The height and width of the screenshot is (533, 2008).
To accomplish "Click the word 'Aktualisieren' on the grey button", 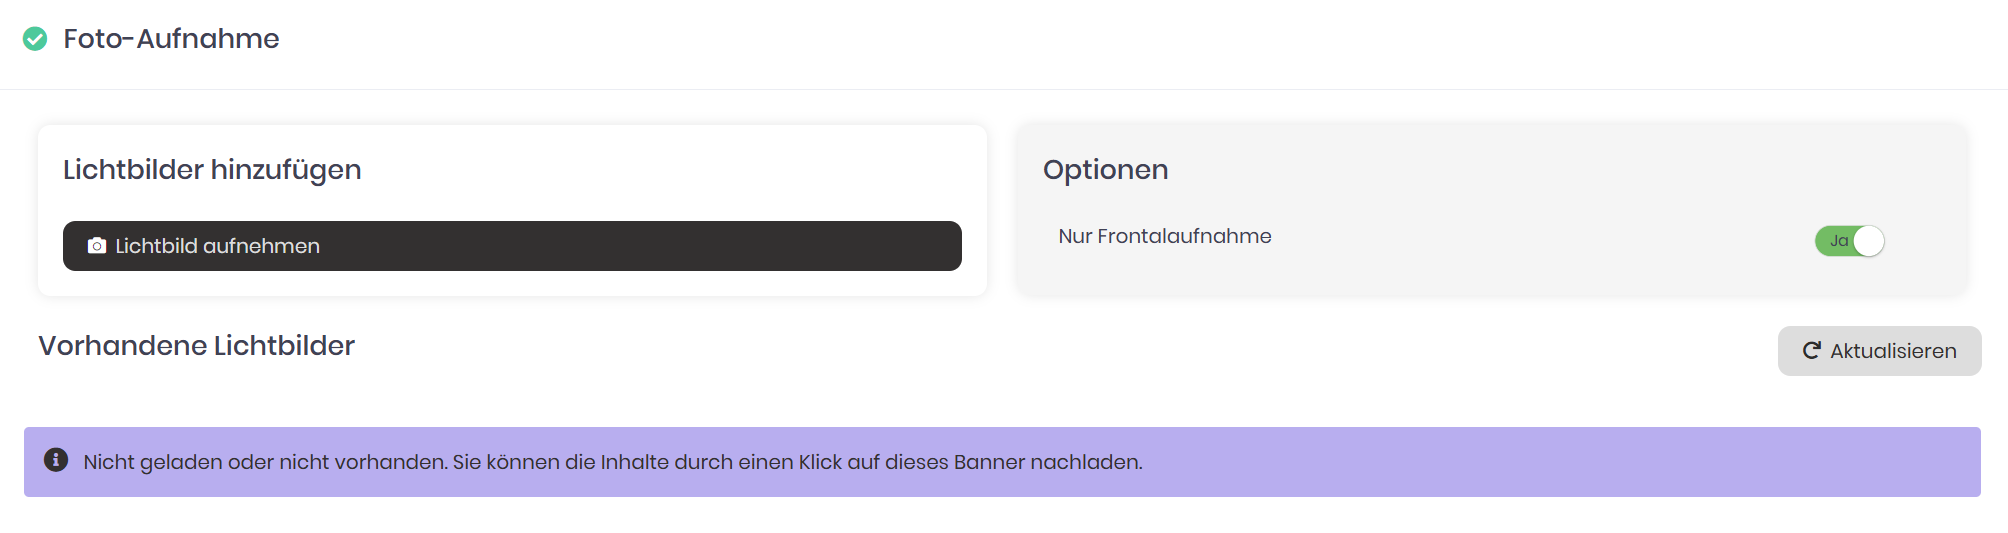I will click(1893, 351).
